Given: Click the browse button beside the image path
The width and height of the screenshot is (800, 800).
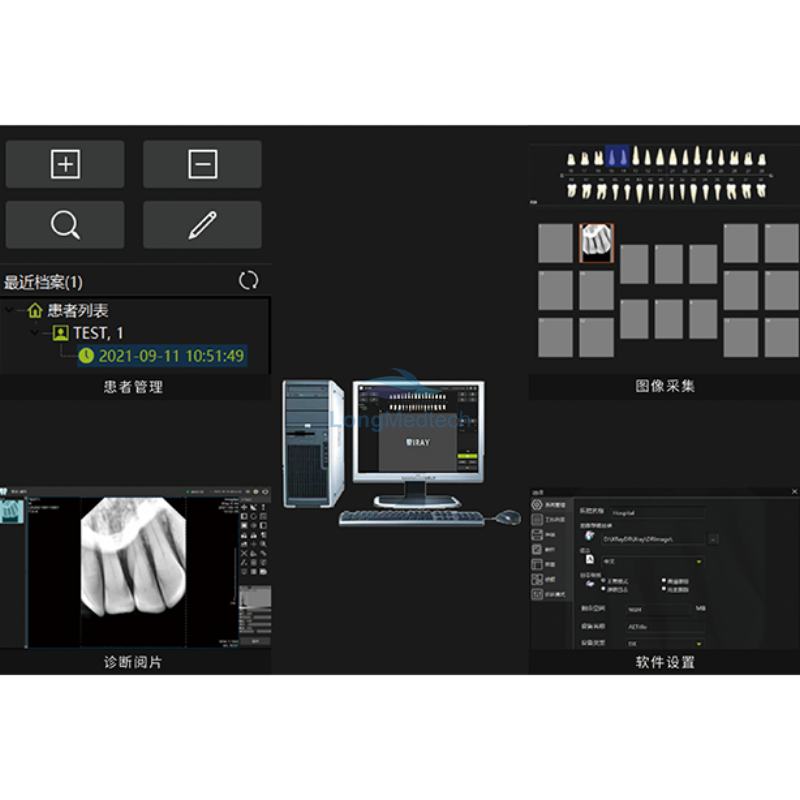Looking at the screenshot, I should (713, 539).
